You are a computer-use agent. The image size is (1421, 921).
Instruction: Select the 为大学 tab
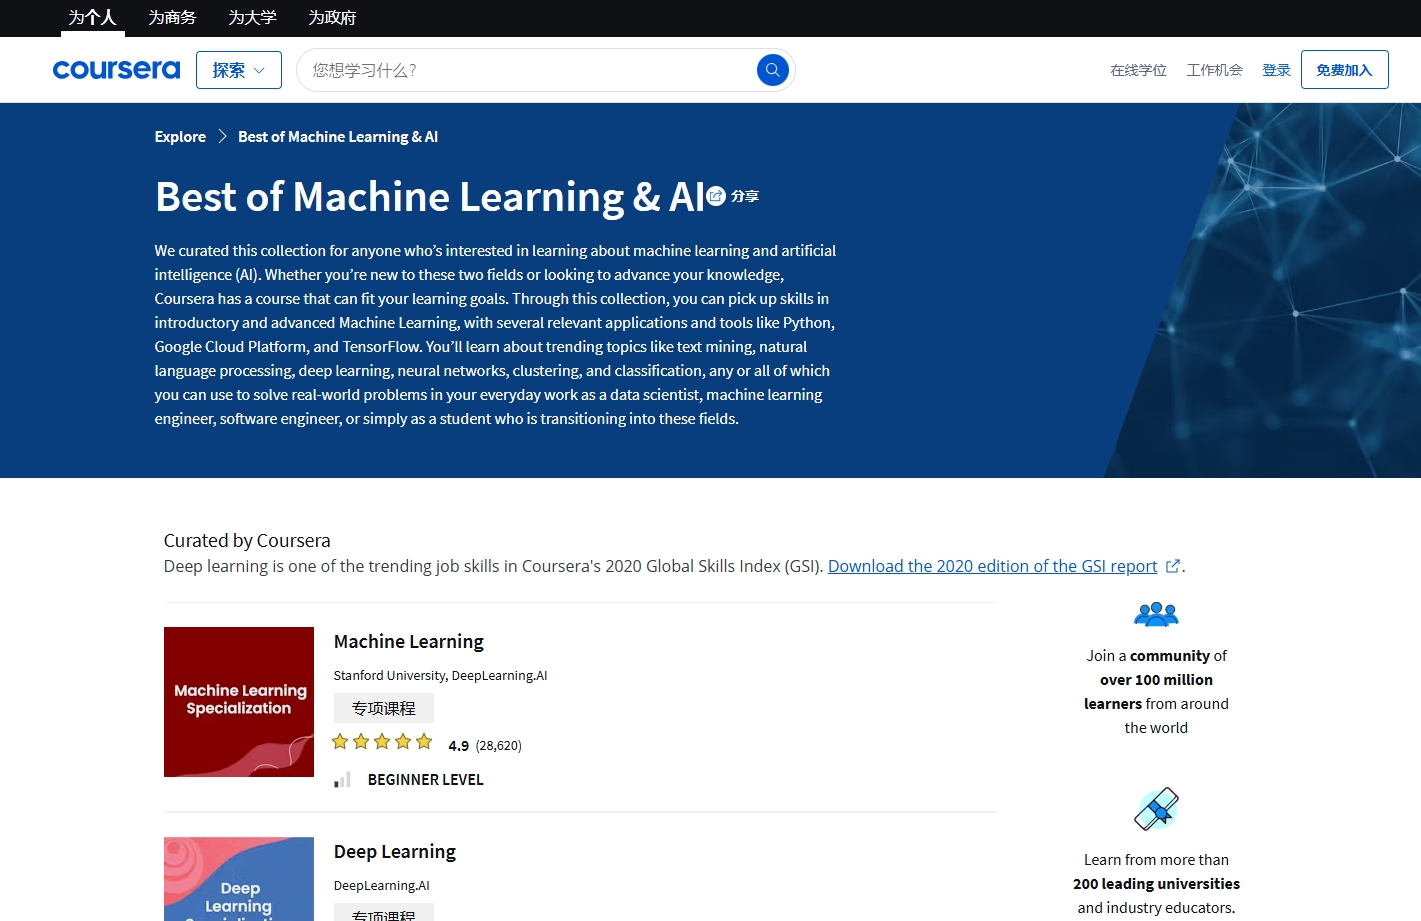tap(252, 17)
